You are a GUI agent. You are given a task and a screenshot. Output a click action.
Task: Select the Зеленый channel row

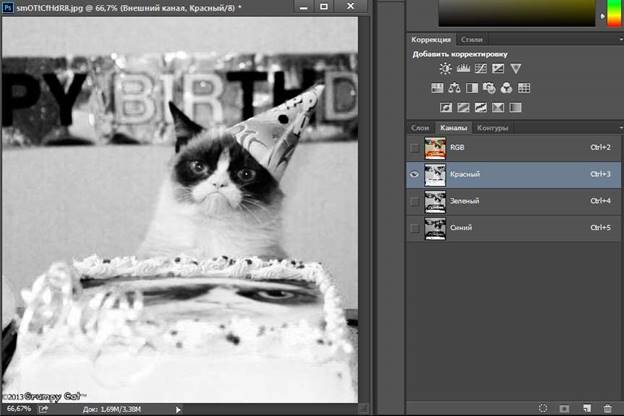coord(513,201)
